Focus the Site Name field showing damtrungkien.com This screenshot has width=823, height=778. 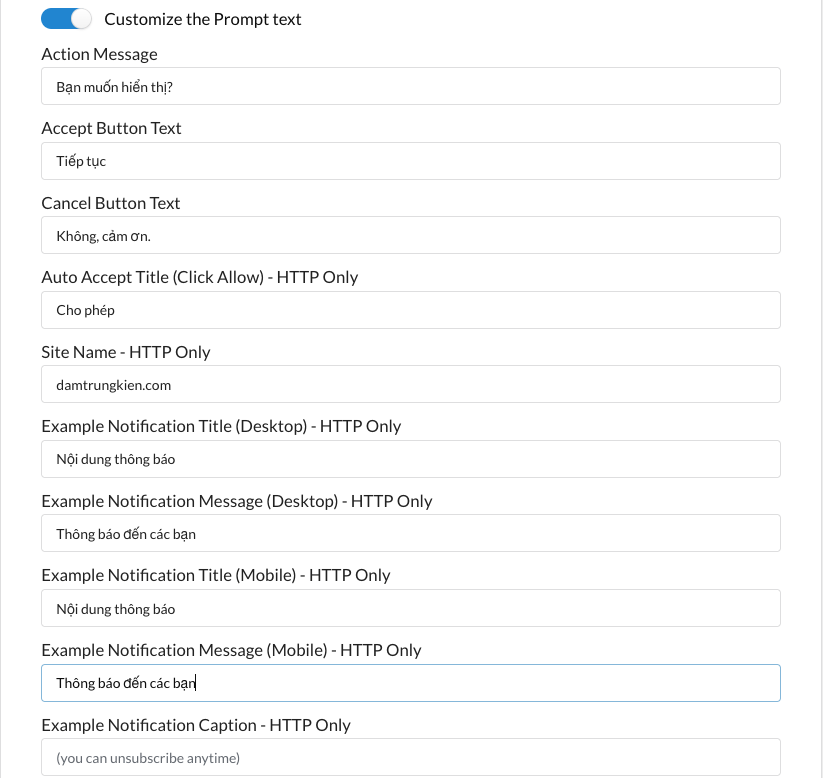click(410, 384)
